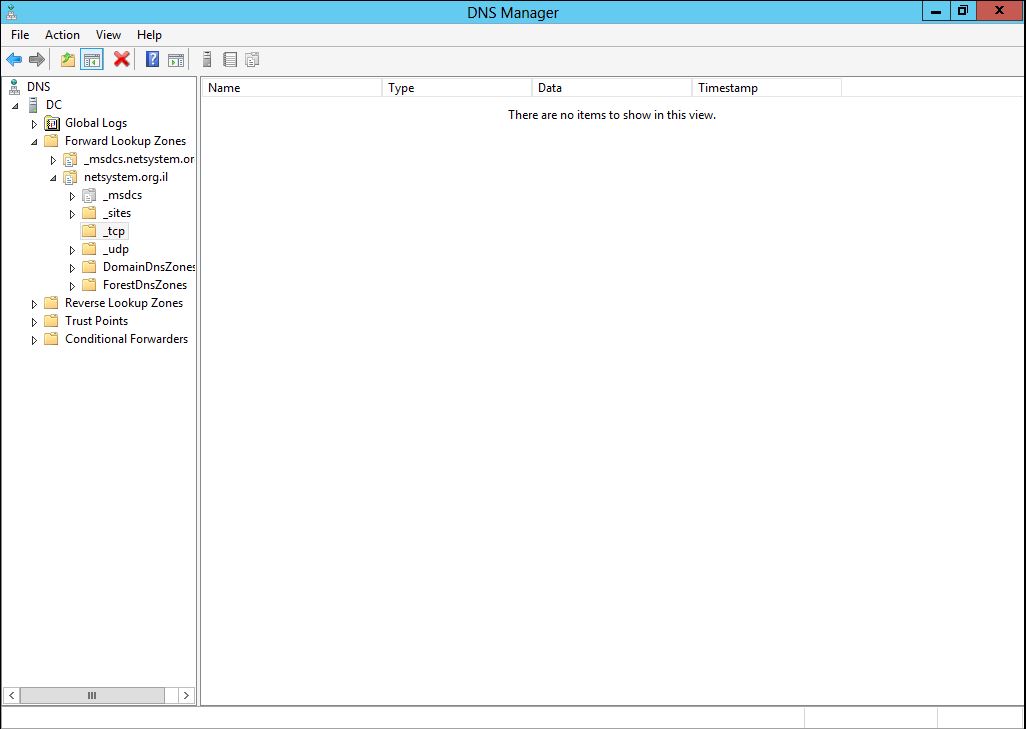Viewport: 1026px width, 729px height.
Task: Go up one level in tree
Action: (67, 60)
